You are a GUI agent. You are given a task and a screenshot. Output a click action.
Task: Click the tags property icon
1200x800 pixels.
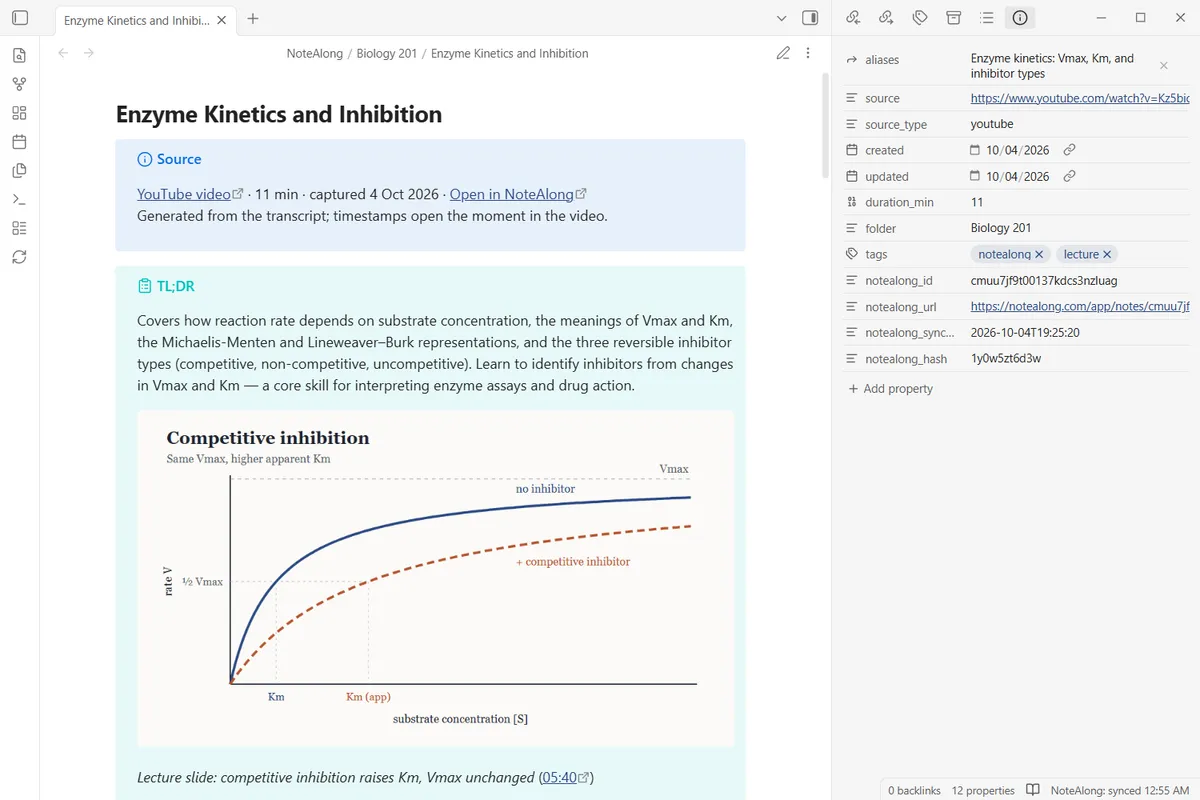(x=852, y=254)
